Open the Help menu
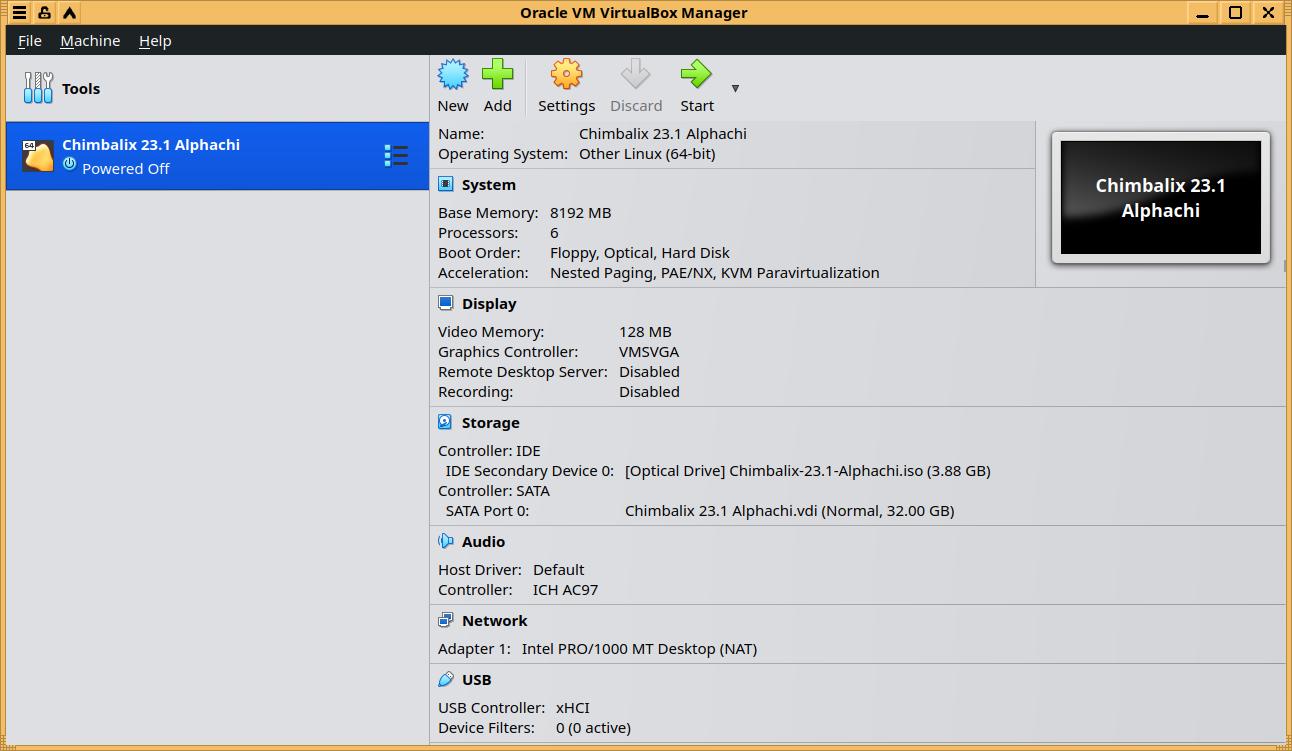1292x751 pixels. click(155, 41)
